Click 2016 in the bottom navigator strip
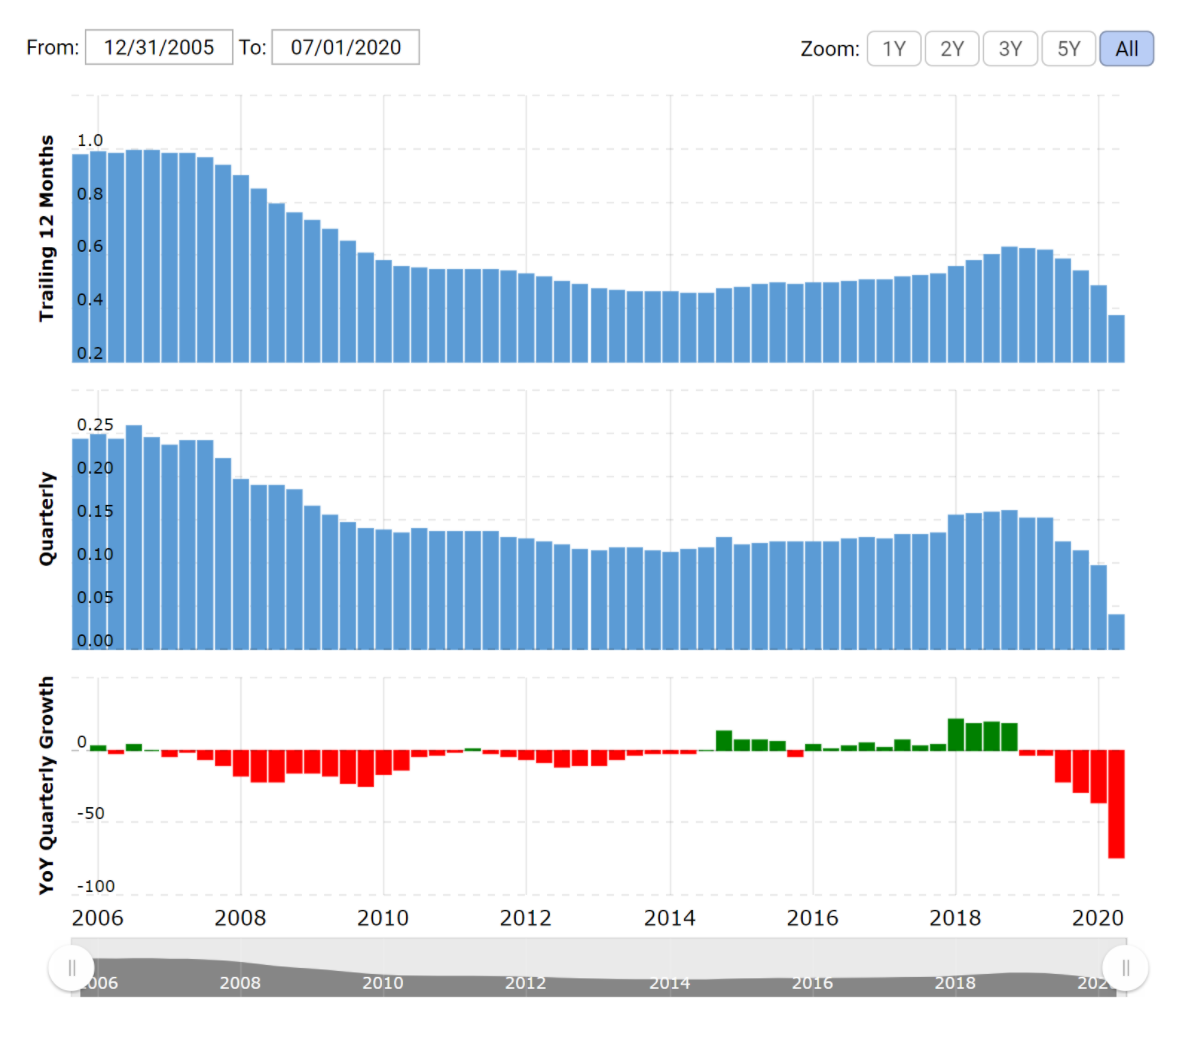1182x1038 pixels. tap(812, 983)
